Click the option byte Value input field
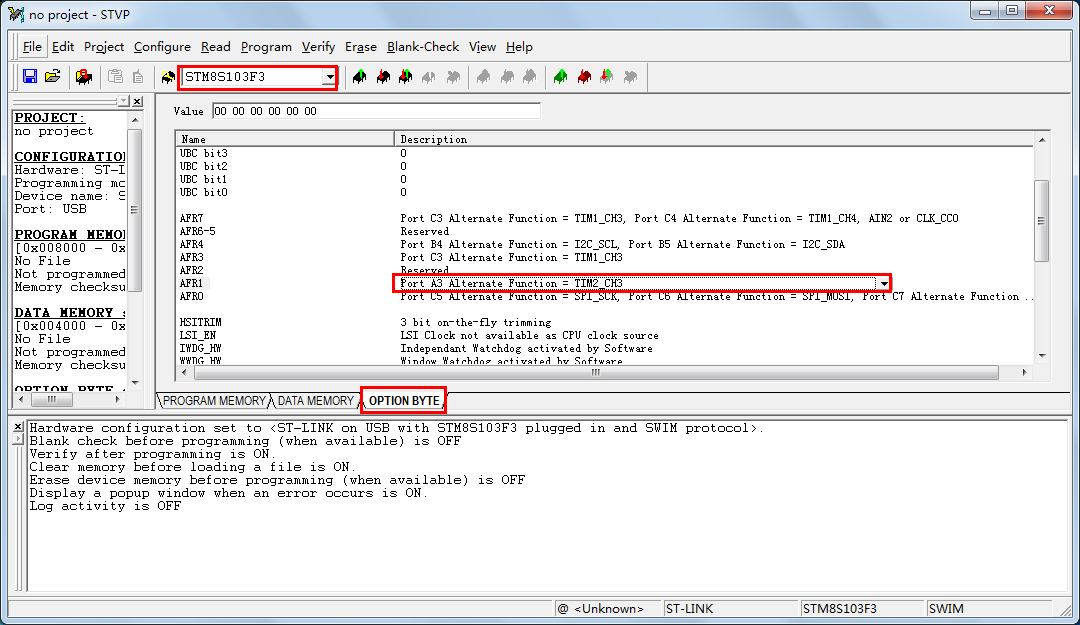 (376, 111)
